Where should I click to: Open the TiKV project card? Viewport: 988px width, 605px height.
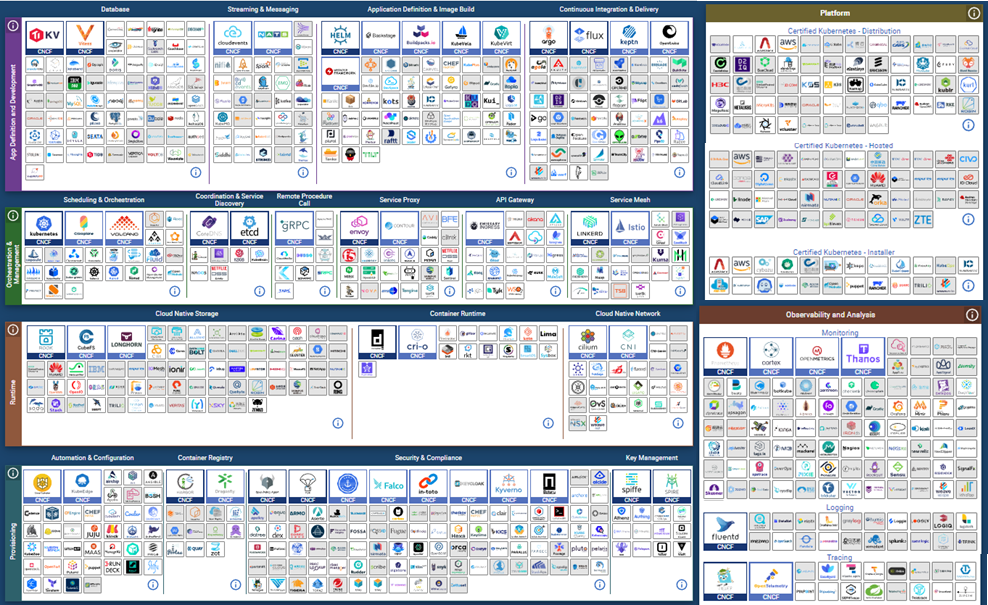coord(45,38)
